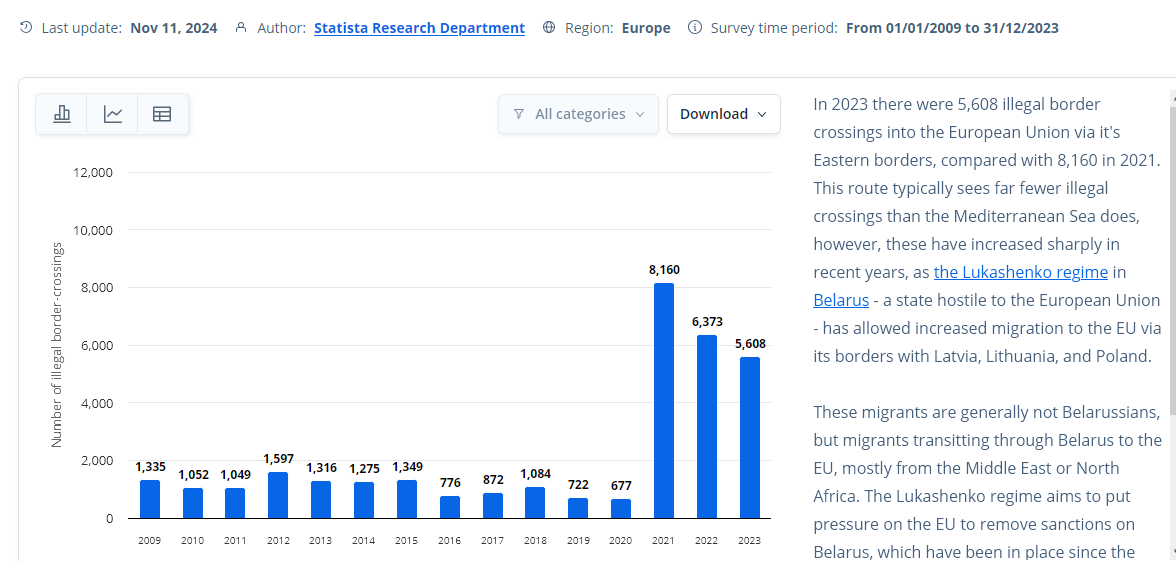
Task: Click the 10,000 y-axis label
Action: [x=94, y=230]
